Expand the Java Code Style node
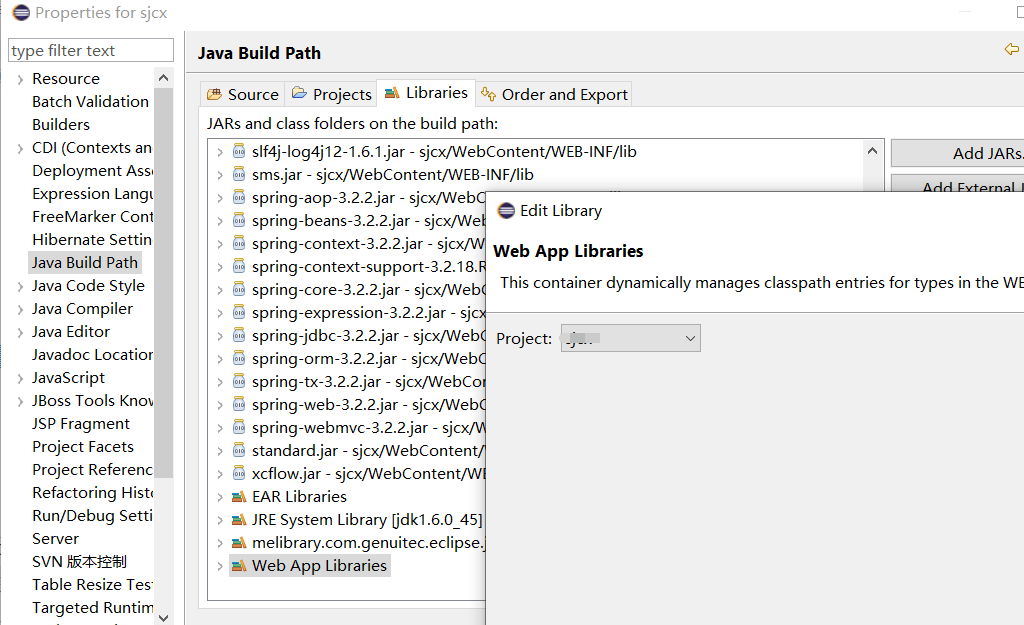1024x625 pixels. (20, 286)
